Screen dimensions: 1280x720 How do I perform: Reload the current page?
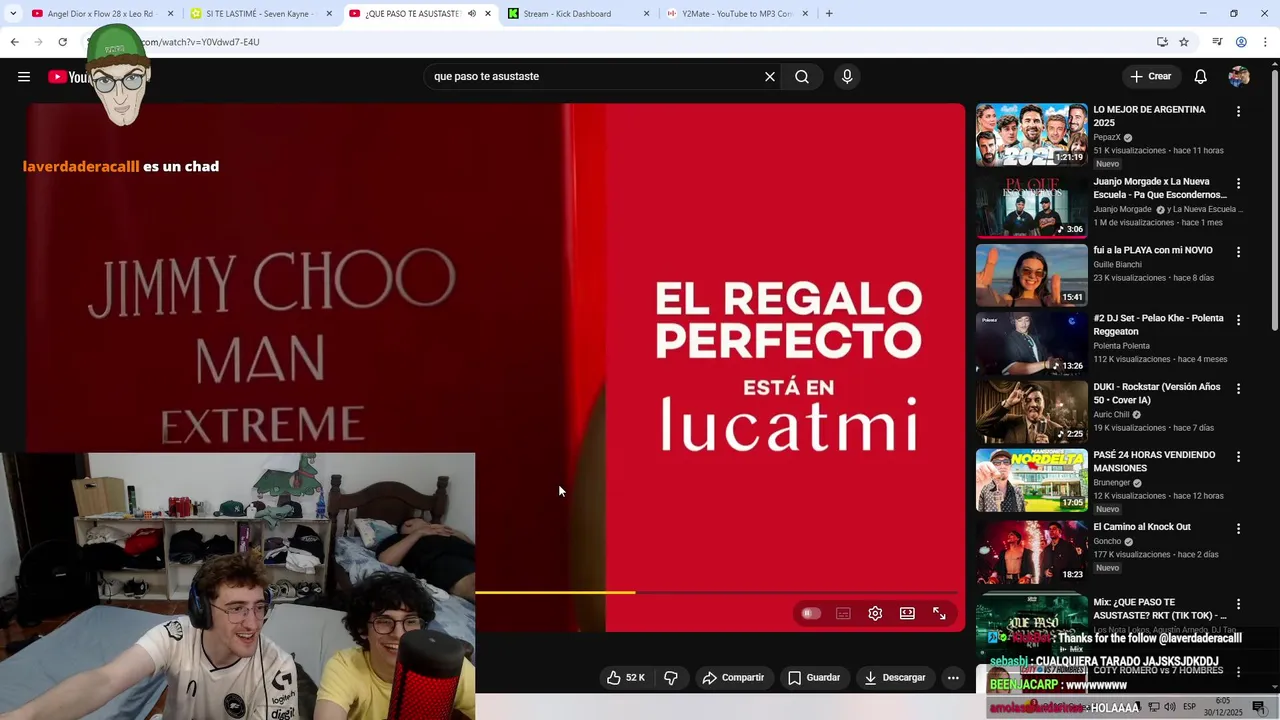62,42
